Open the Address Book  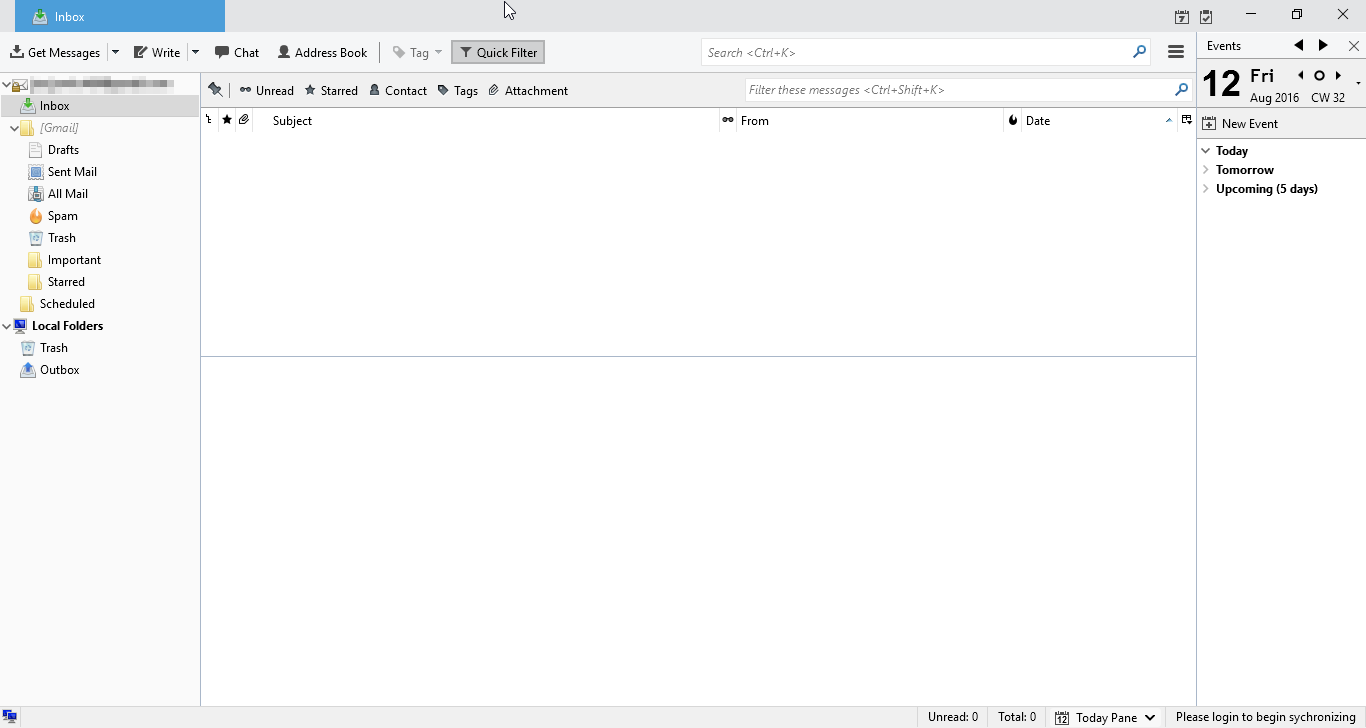point(322,51)
